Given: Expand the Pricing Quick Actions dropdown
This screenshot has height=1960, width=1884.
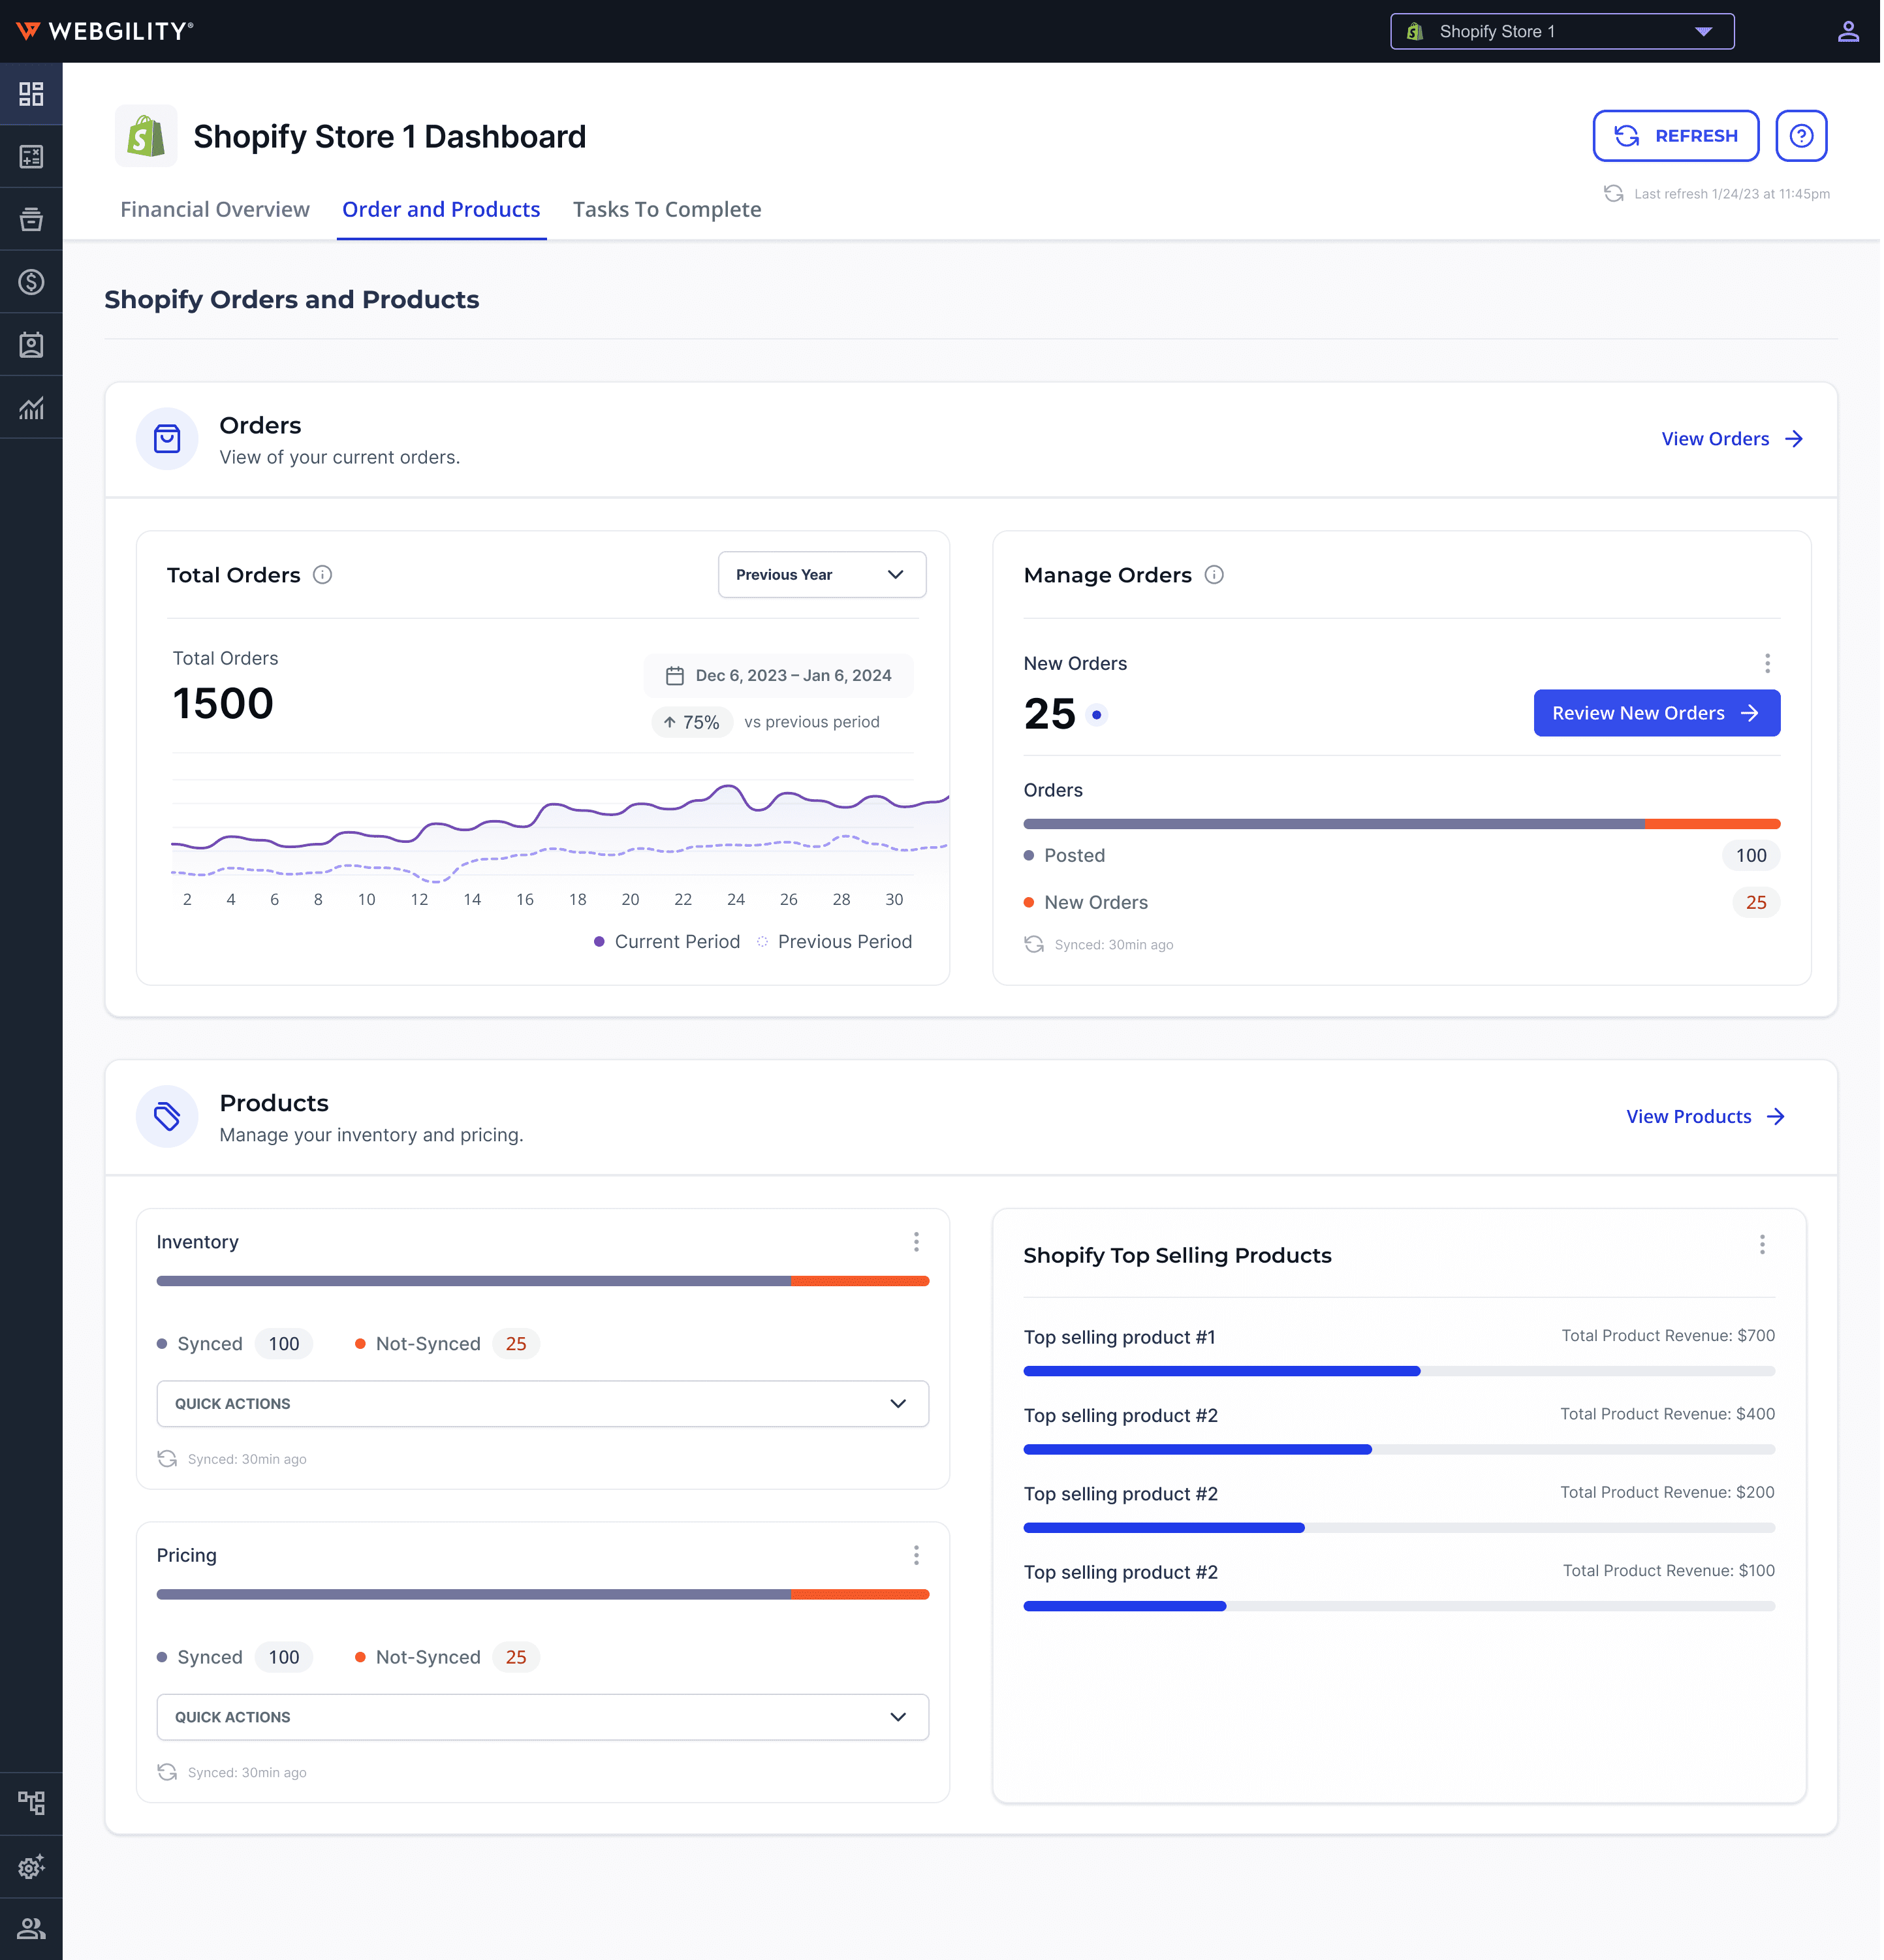Looking at the screenshot, I should (x=542, y=1717).
